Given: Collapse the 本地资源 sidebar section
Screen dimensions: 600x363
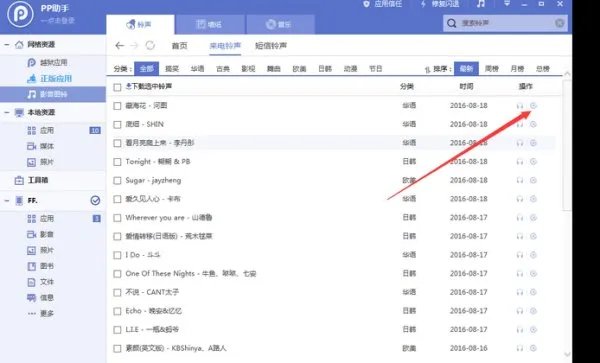Looking at the screenshot, I should 7,112.
